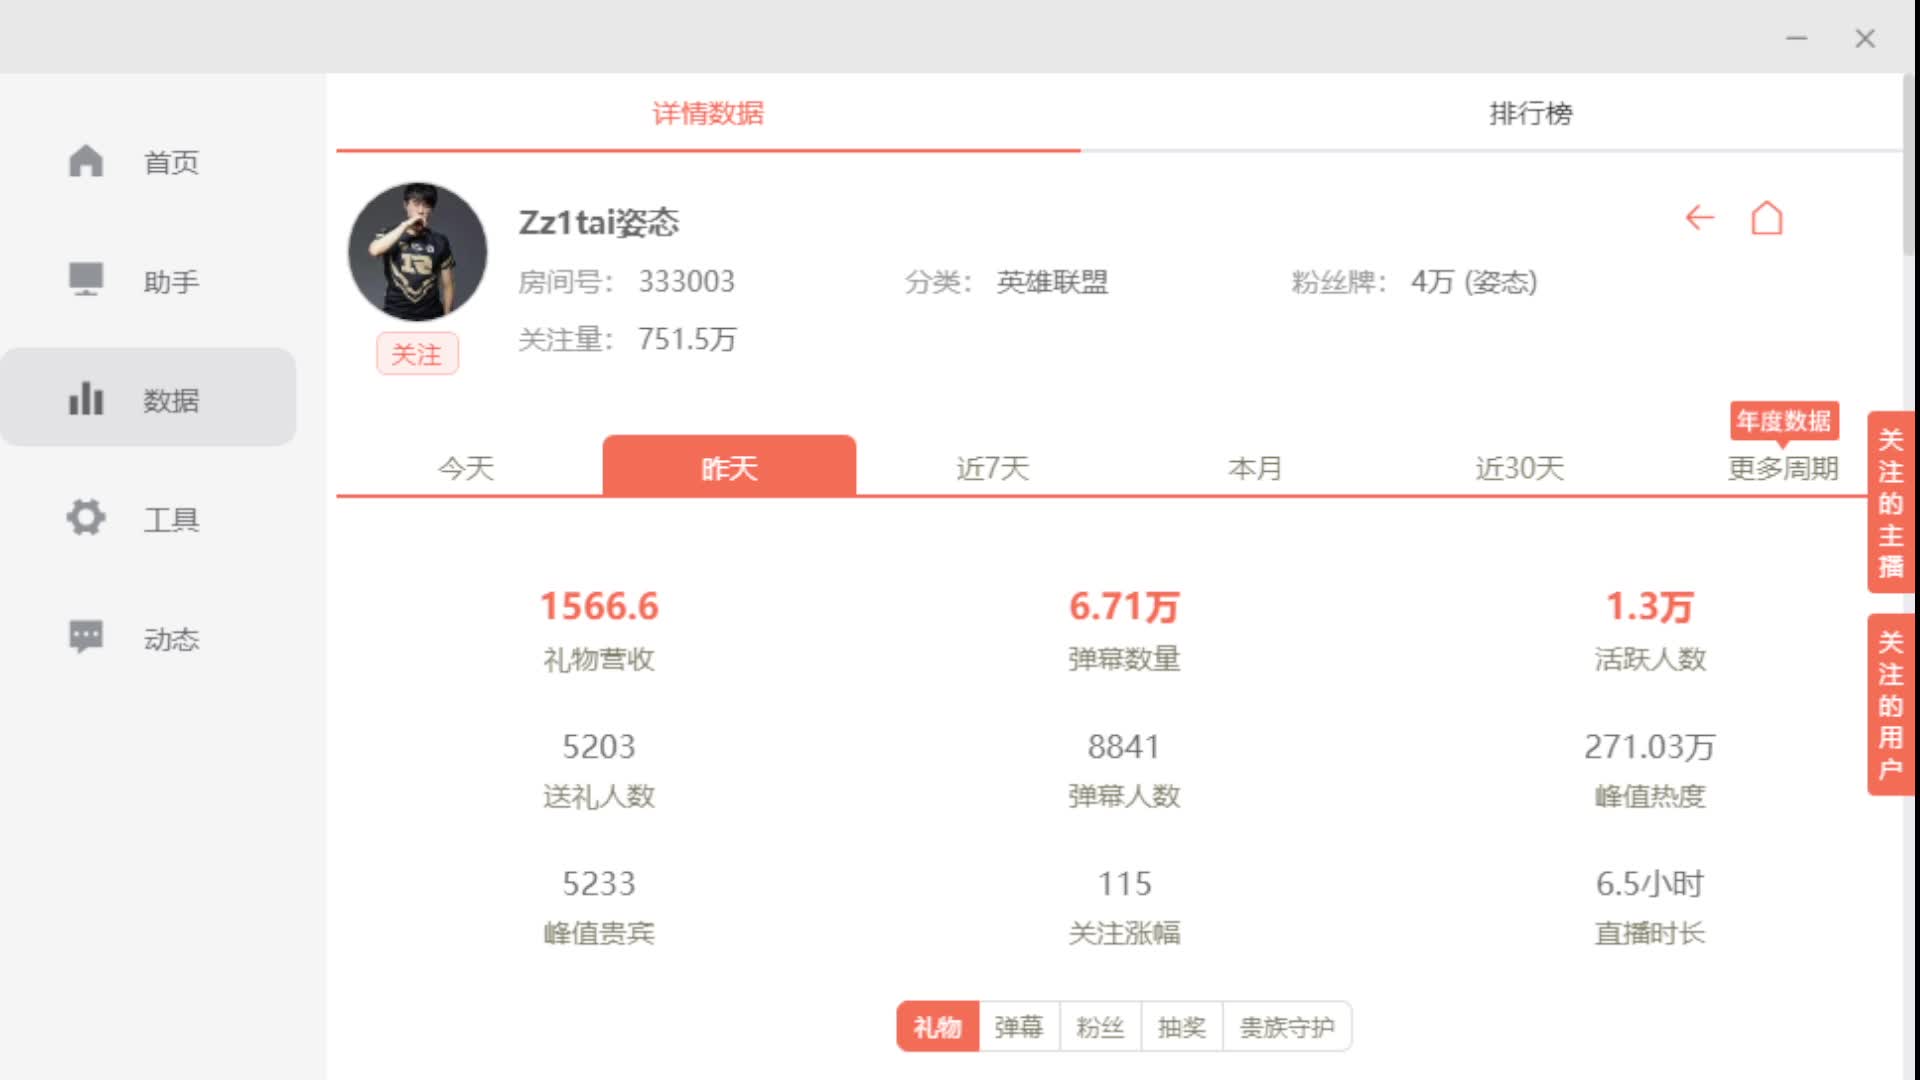Switch to 排行榜 tab
Screen dimensions: 1920x1080
pos(1530,113)
